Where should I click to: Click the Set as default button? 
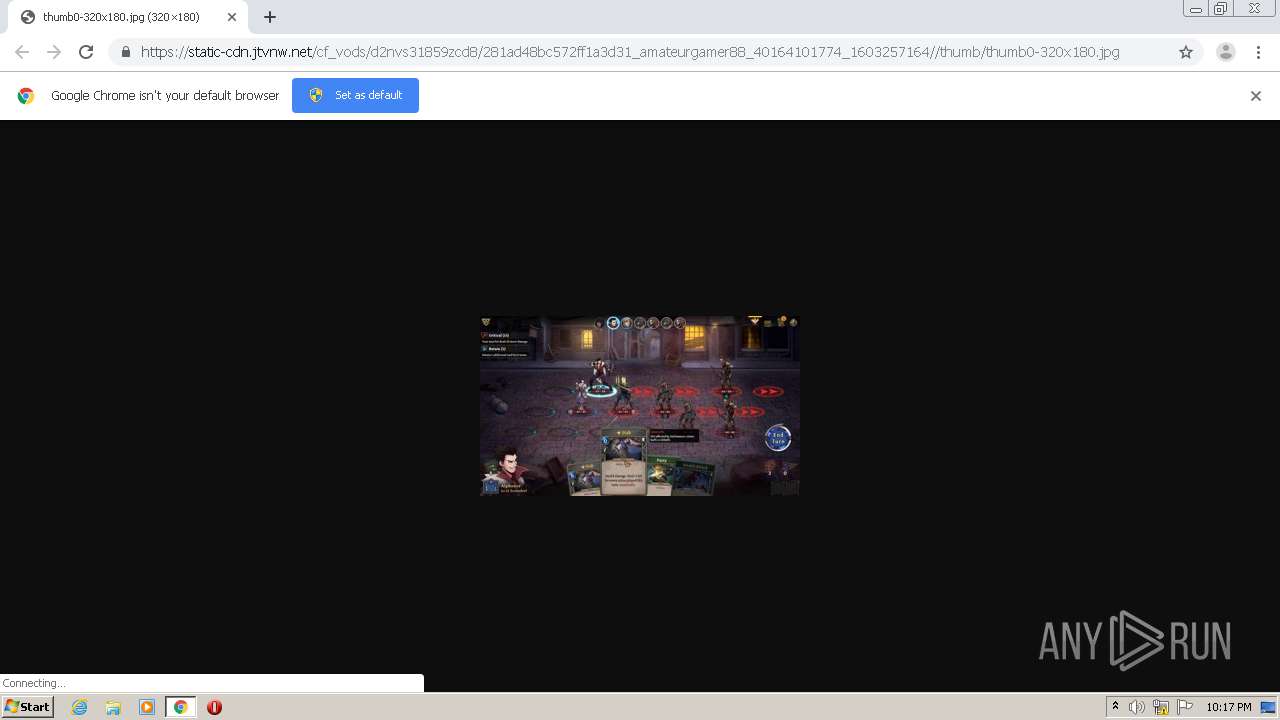(355, 95)
